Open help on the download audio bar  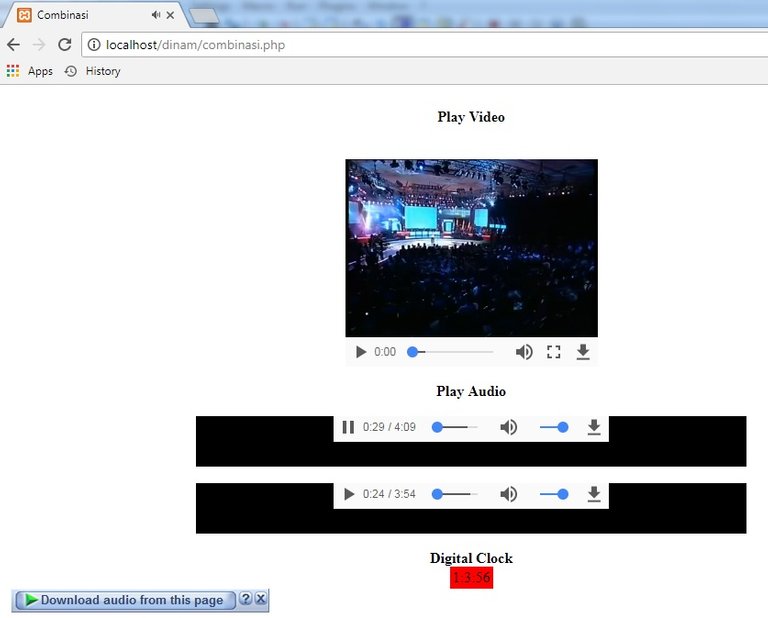(246, 598)
